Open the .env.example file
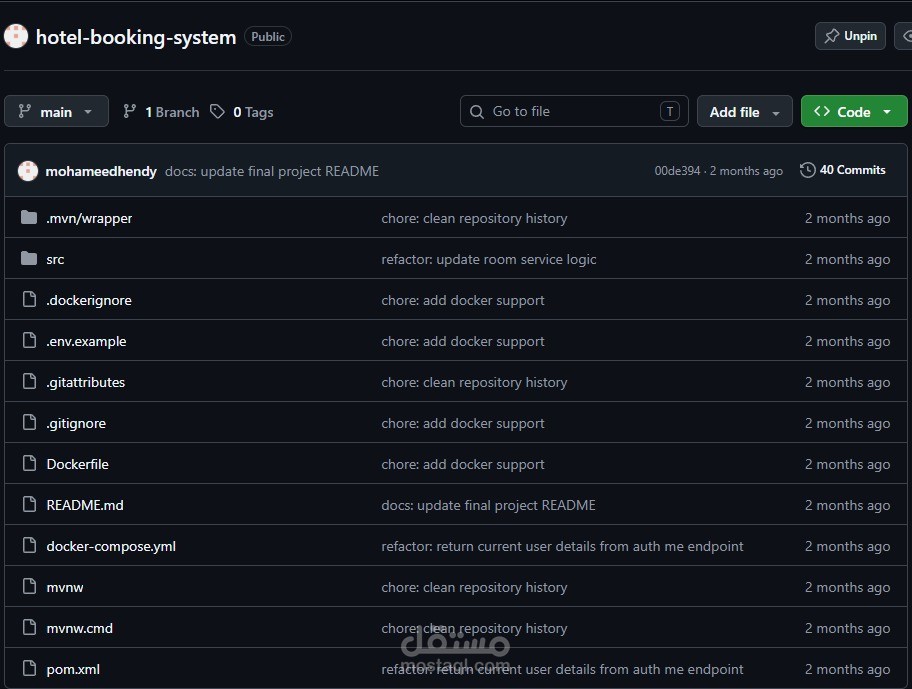Image resolution: width=912 pixels, height=689 pixels. (x=86, y=341)
